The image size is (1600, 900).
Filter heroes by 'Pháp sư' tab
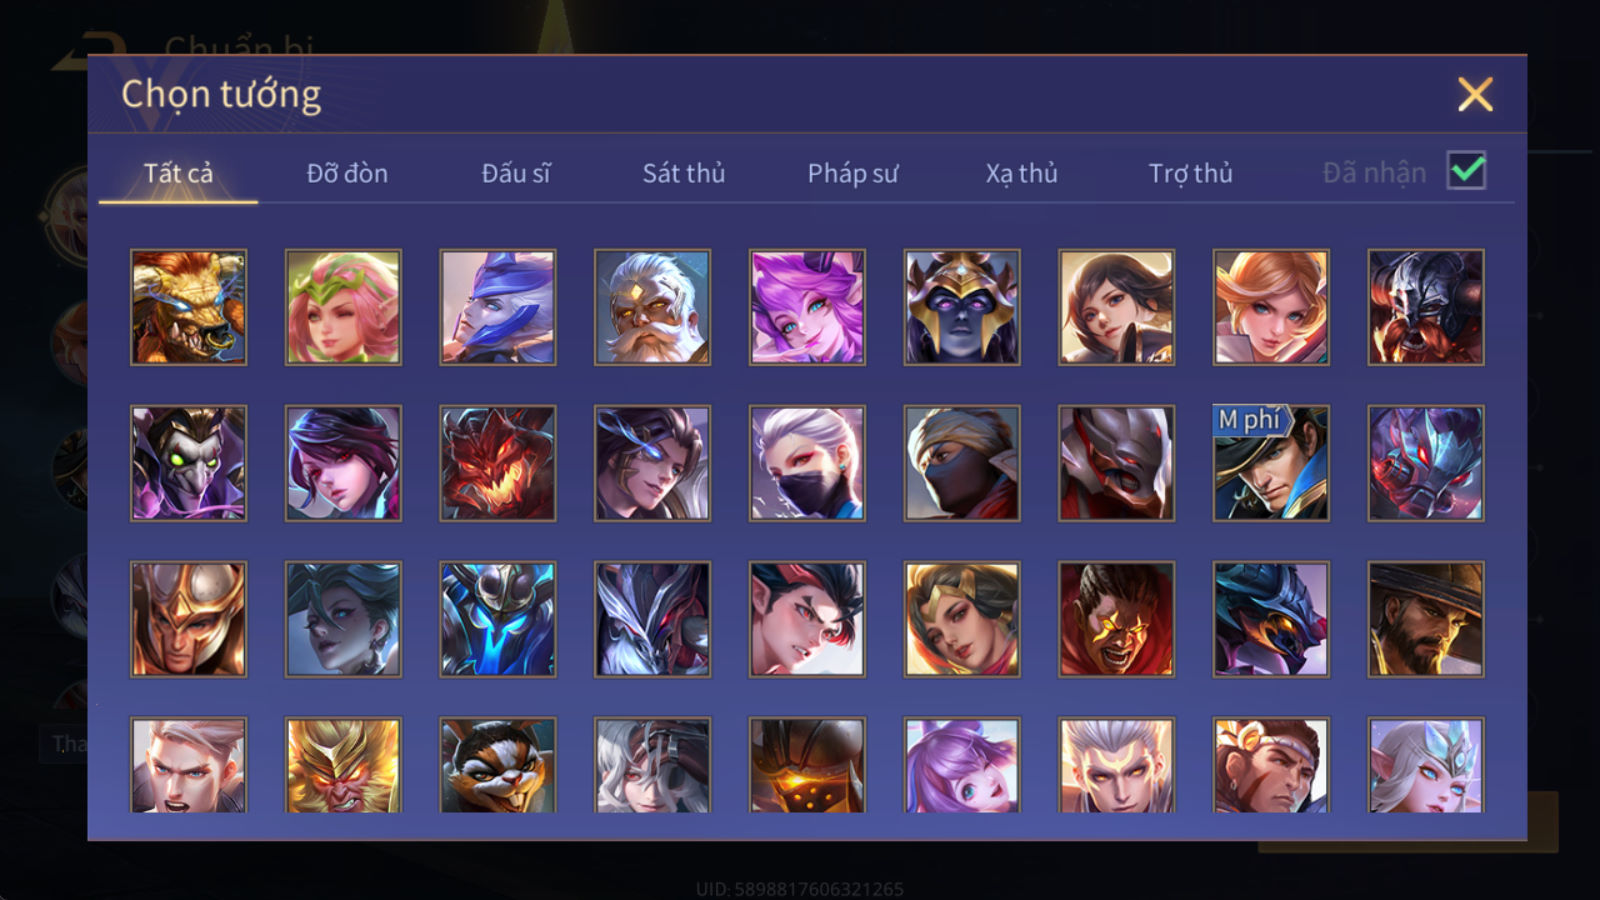click(853, 173)
